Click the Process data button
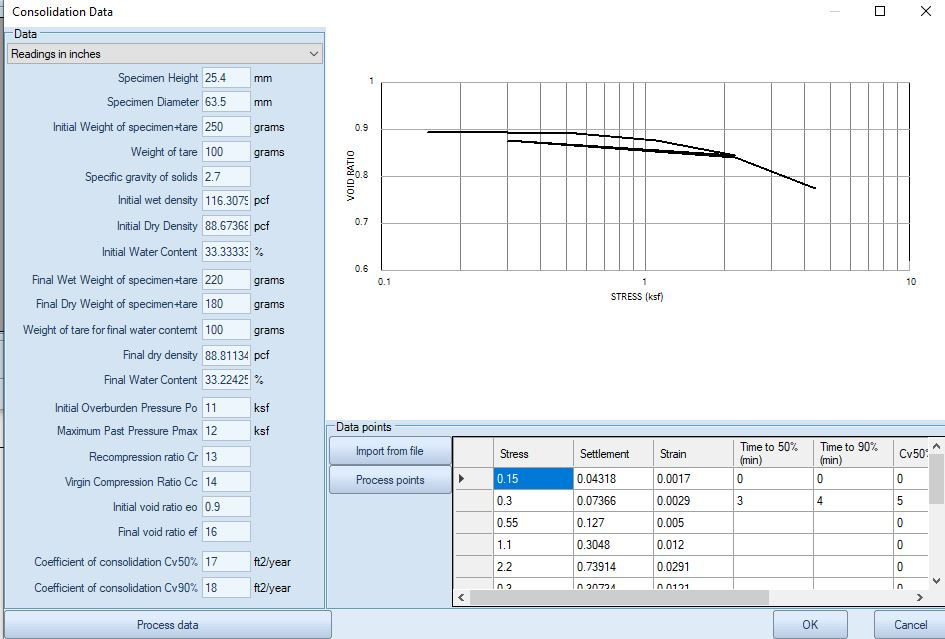This screenshot has height=639, width=945. click(168, 625)
